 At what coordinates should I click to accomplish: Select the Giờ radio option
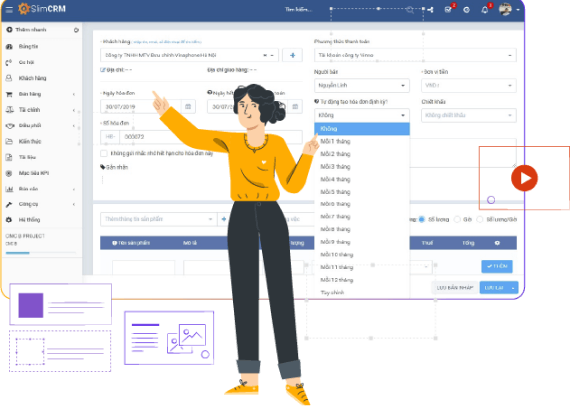tap(457, 219)
